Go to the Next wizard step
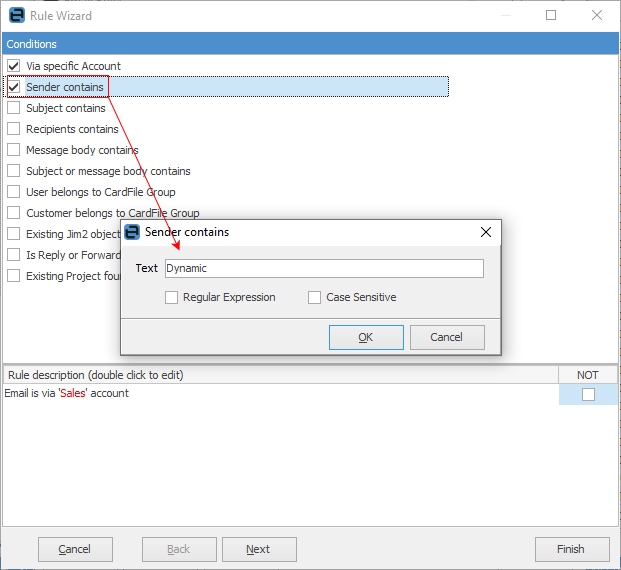The width and height of the screenshot is (621, 570). pyautogui.click(x=259, y=549)
